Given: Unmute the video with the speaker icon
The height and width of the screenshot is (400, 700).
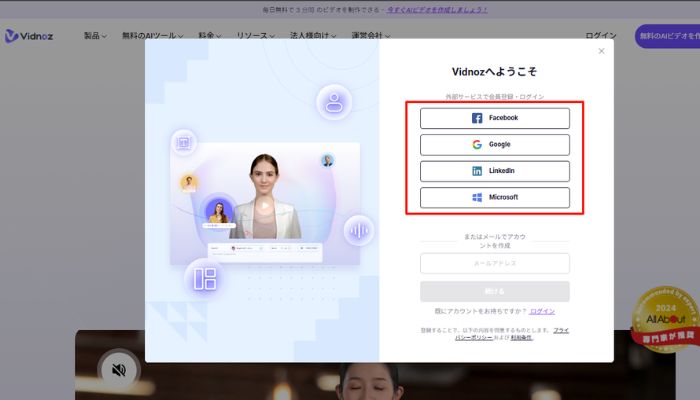Looking at the screenshot, I should [119, 370].
